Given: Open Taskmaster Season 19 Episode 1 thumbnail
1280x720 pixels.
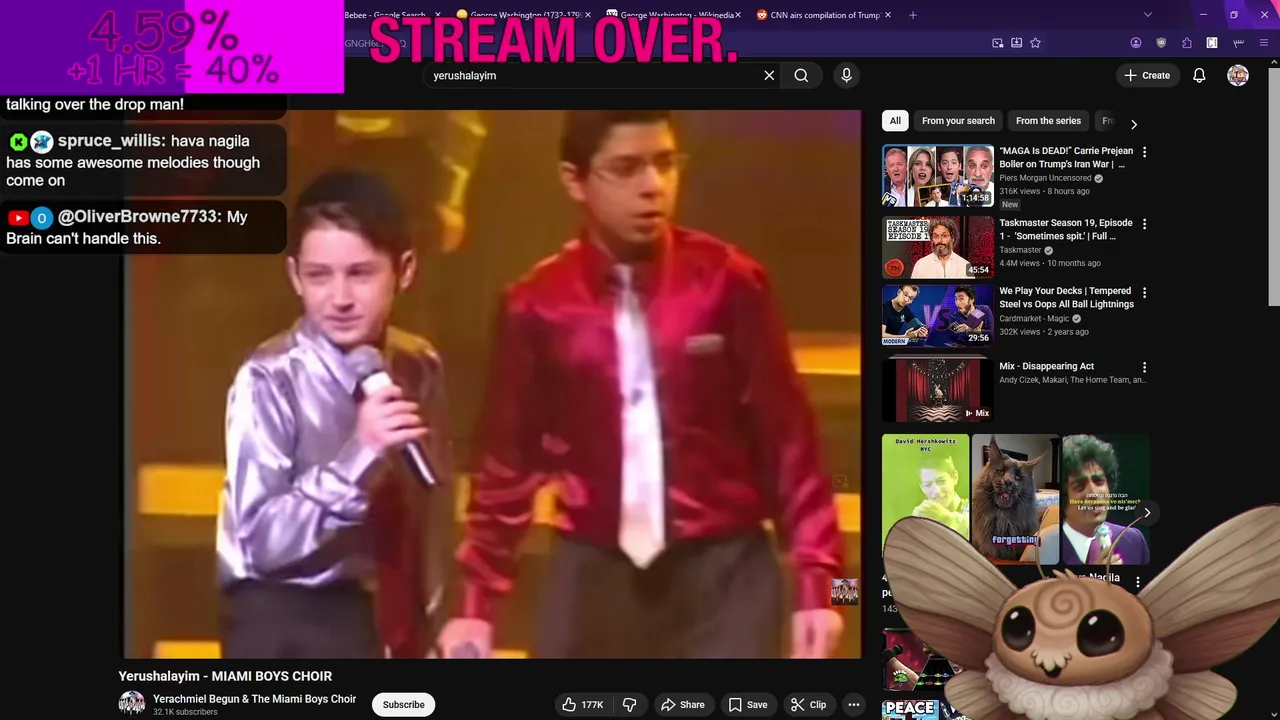Looking at the screenshot, I should 938,247.
